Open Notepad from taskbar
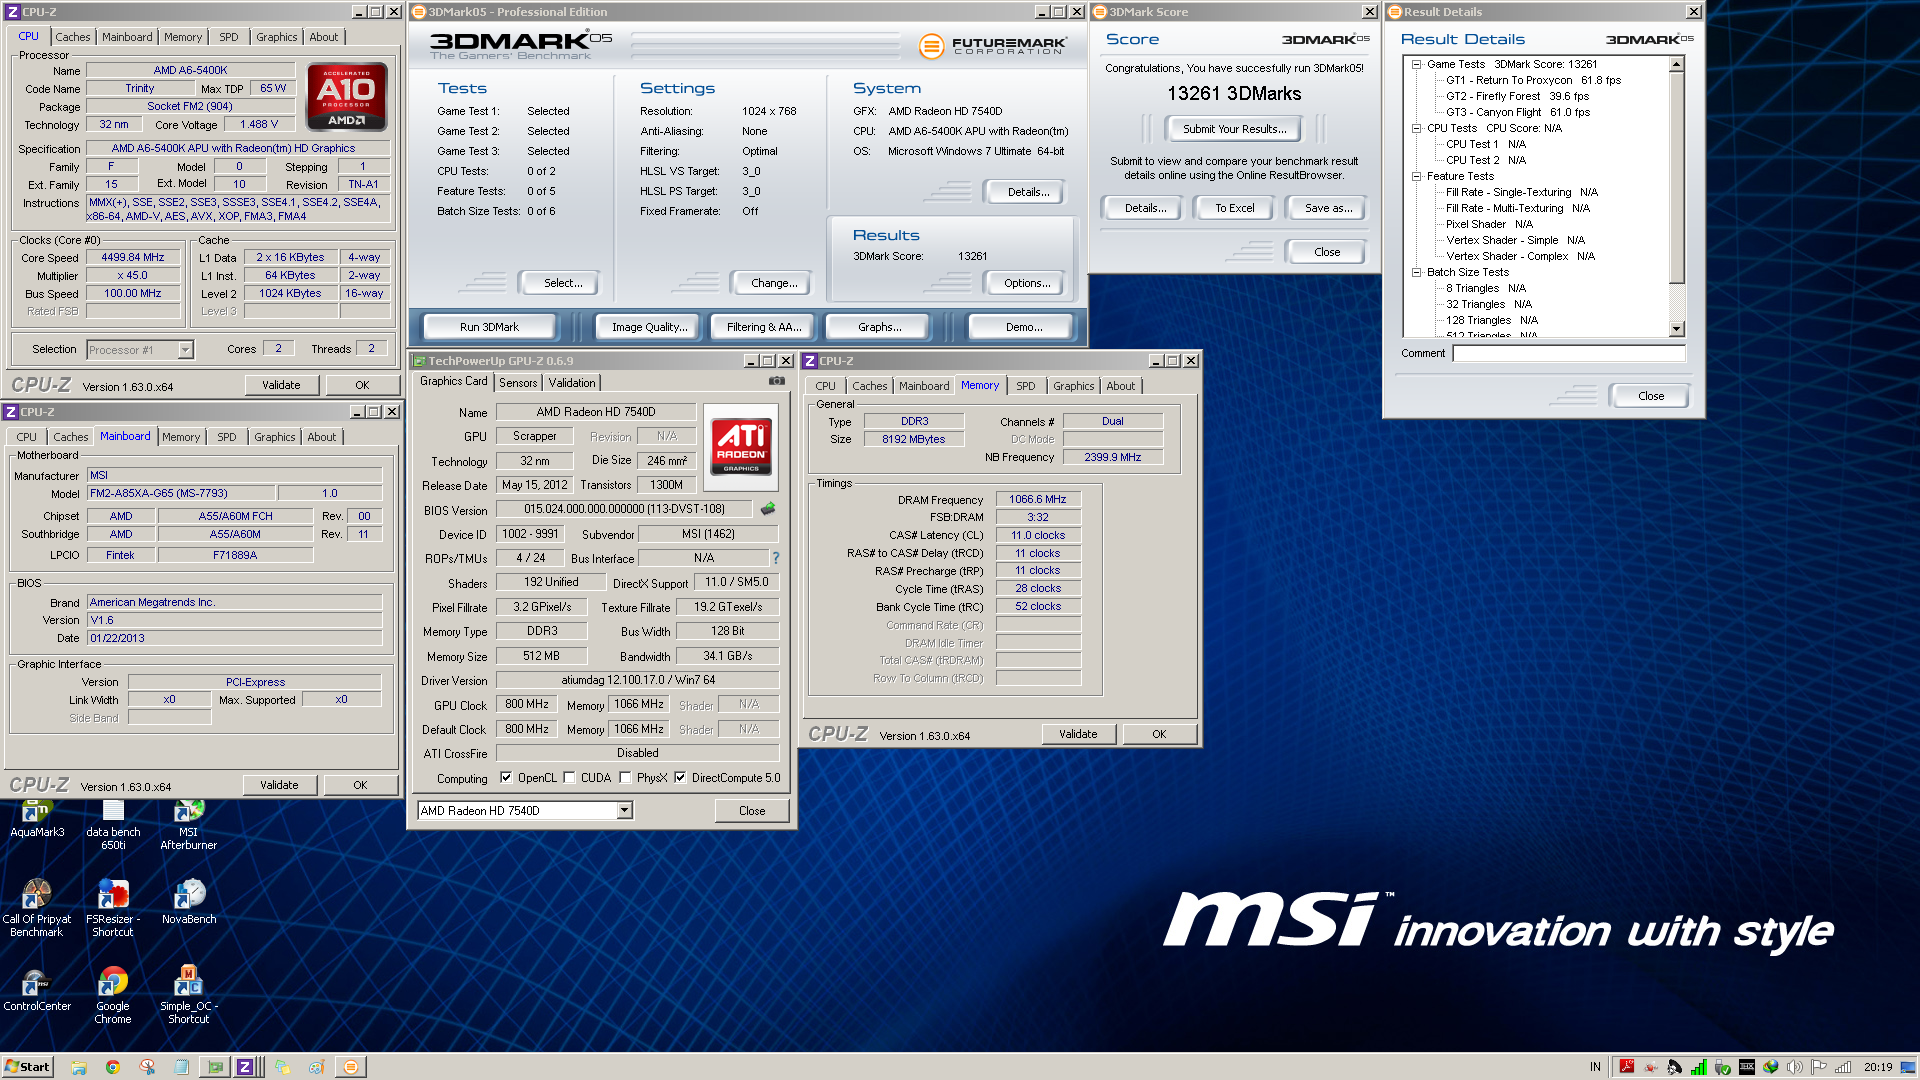 pyautogui.click(x=181, y=1067)
